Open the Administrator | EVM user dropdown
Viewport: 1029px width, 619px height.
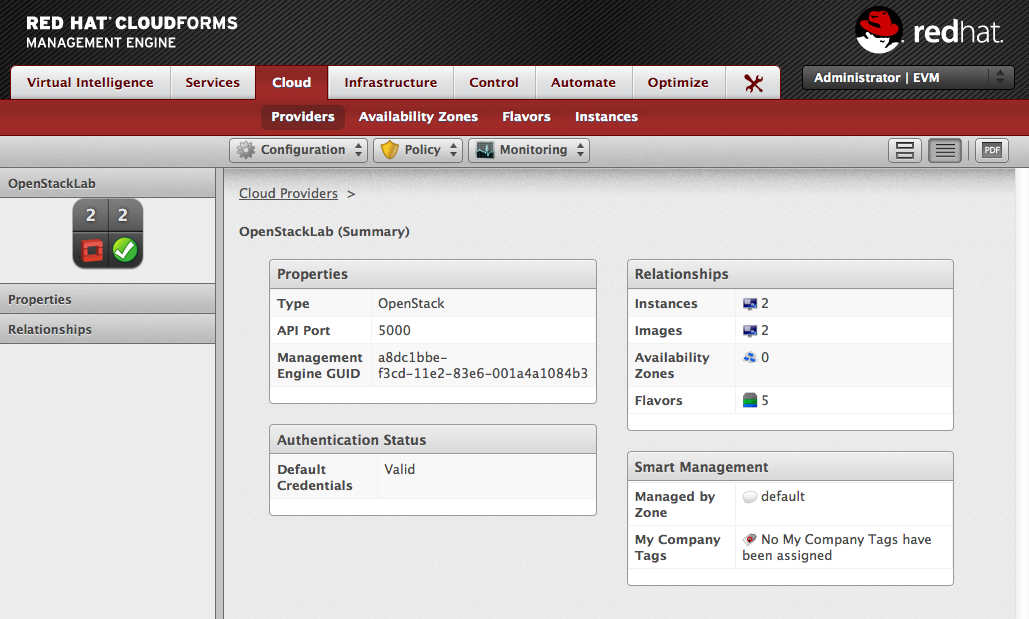coord(908,78)
